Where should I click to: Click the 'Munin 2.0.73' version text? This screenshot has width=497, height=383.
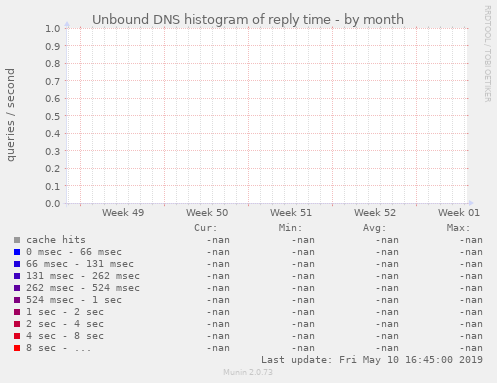click(x=248, y=372)
